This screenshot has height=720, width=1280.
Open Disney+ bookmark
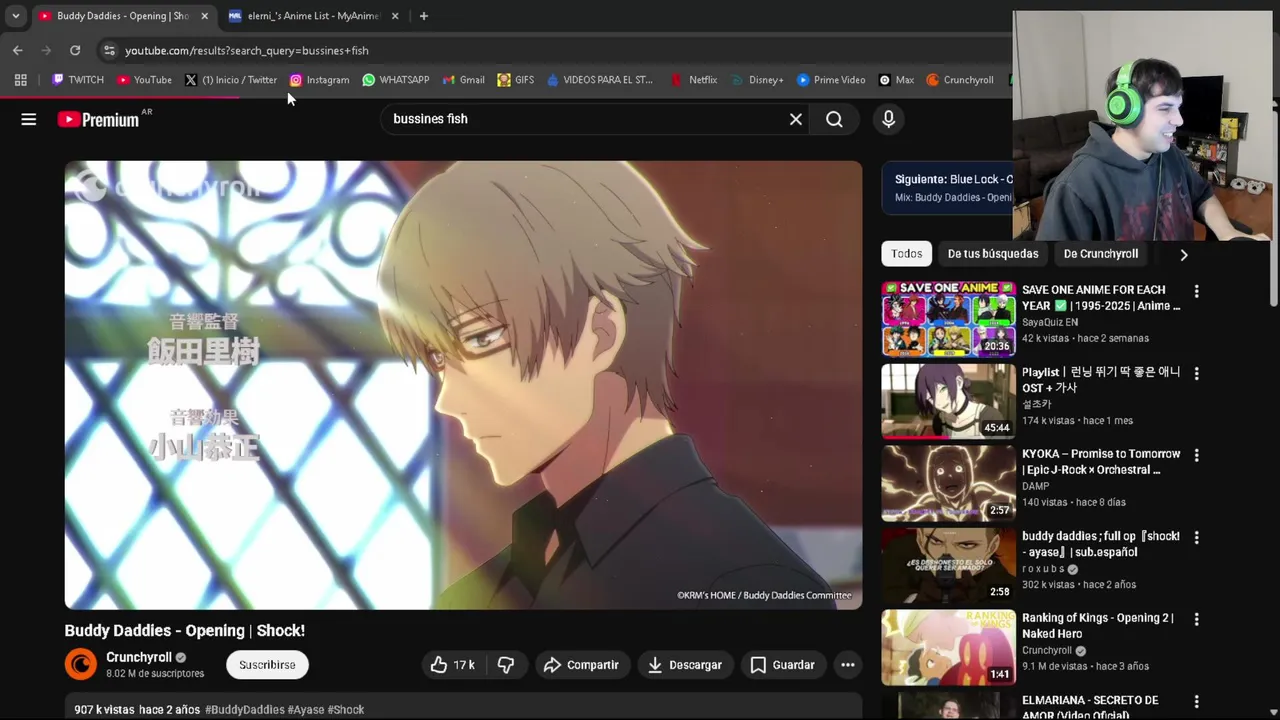click(757, 80)
